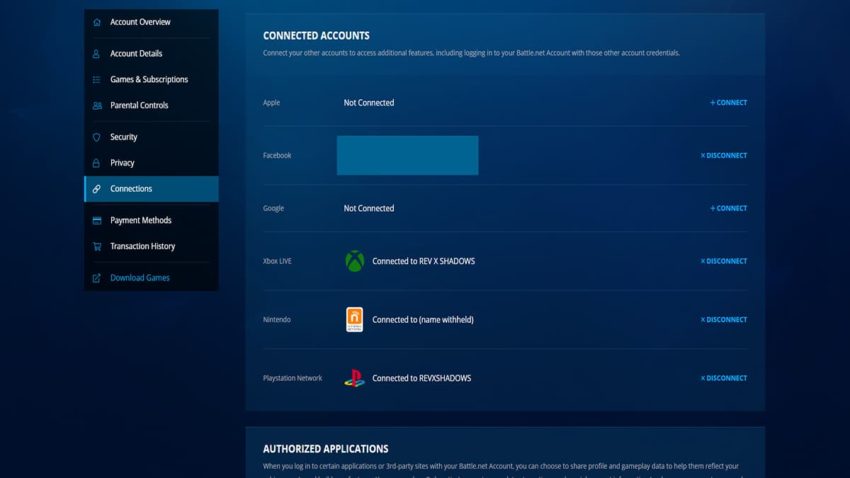Click the Nintendo row label
This screenshot has width=850, height=478.
[276, 320]
